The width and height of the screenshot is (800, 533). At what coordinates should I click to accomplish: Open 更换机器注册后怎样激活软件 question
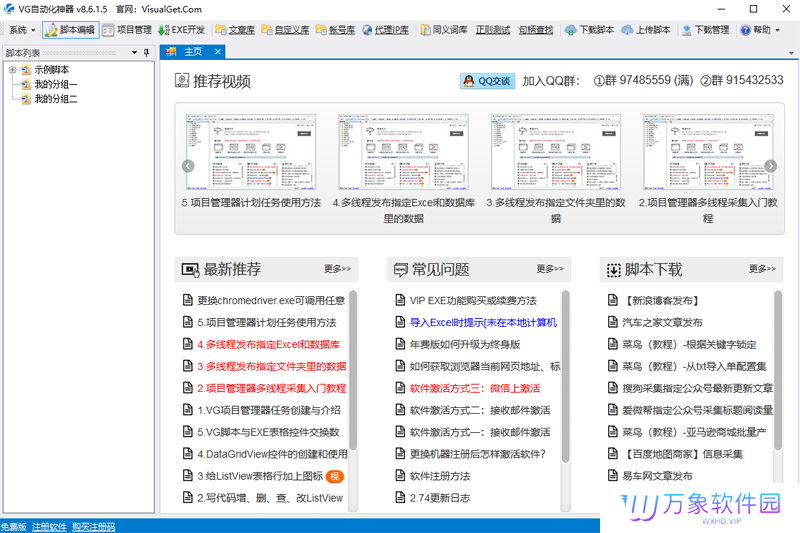pyautogui.click(x=478, y=454)
